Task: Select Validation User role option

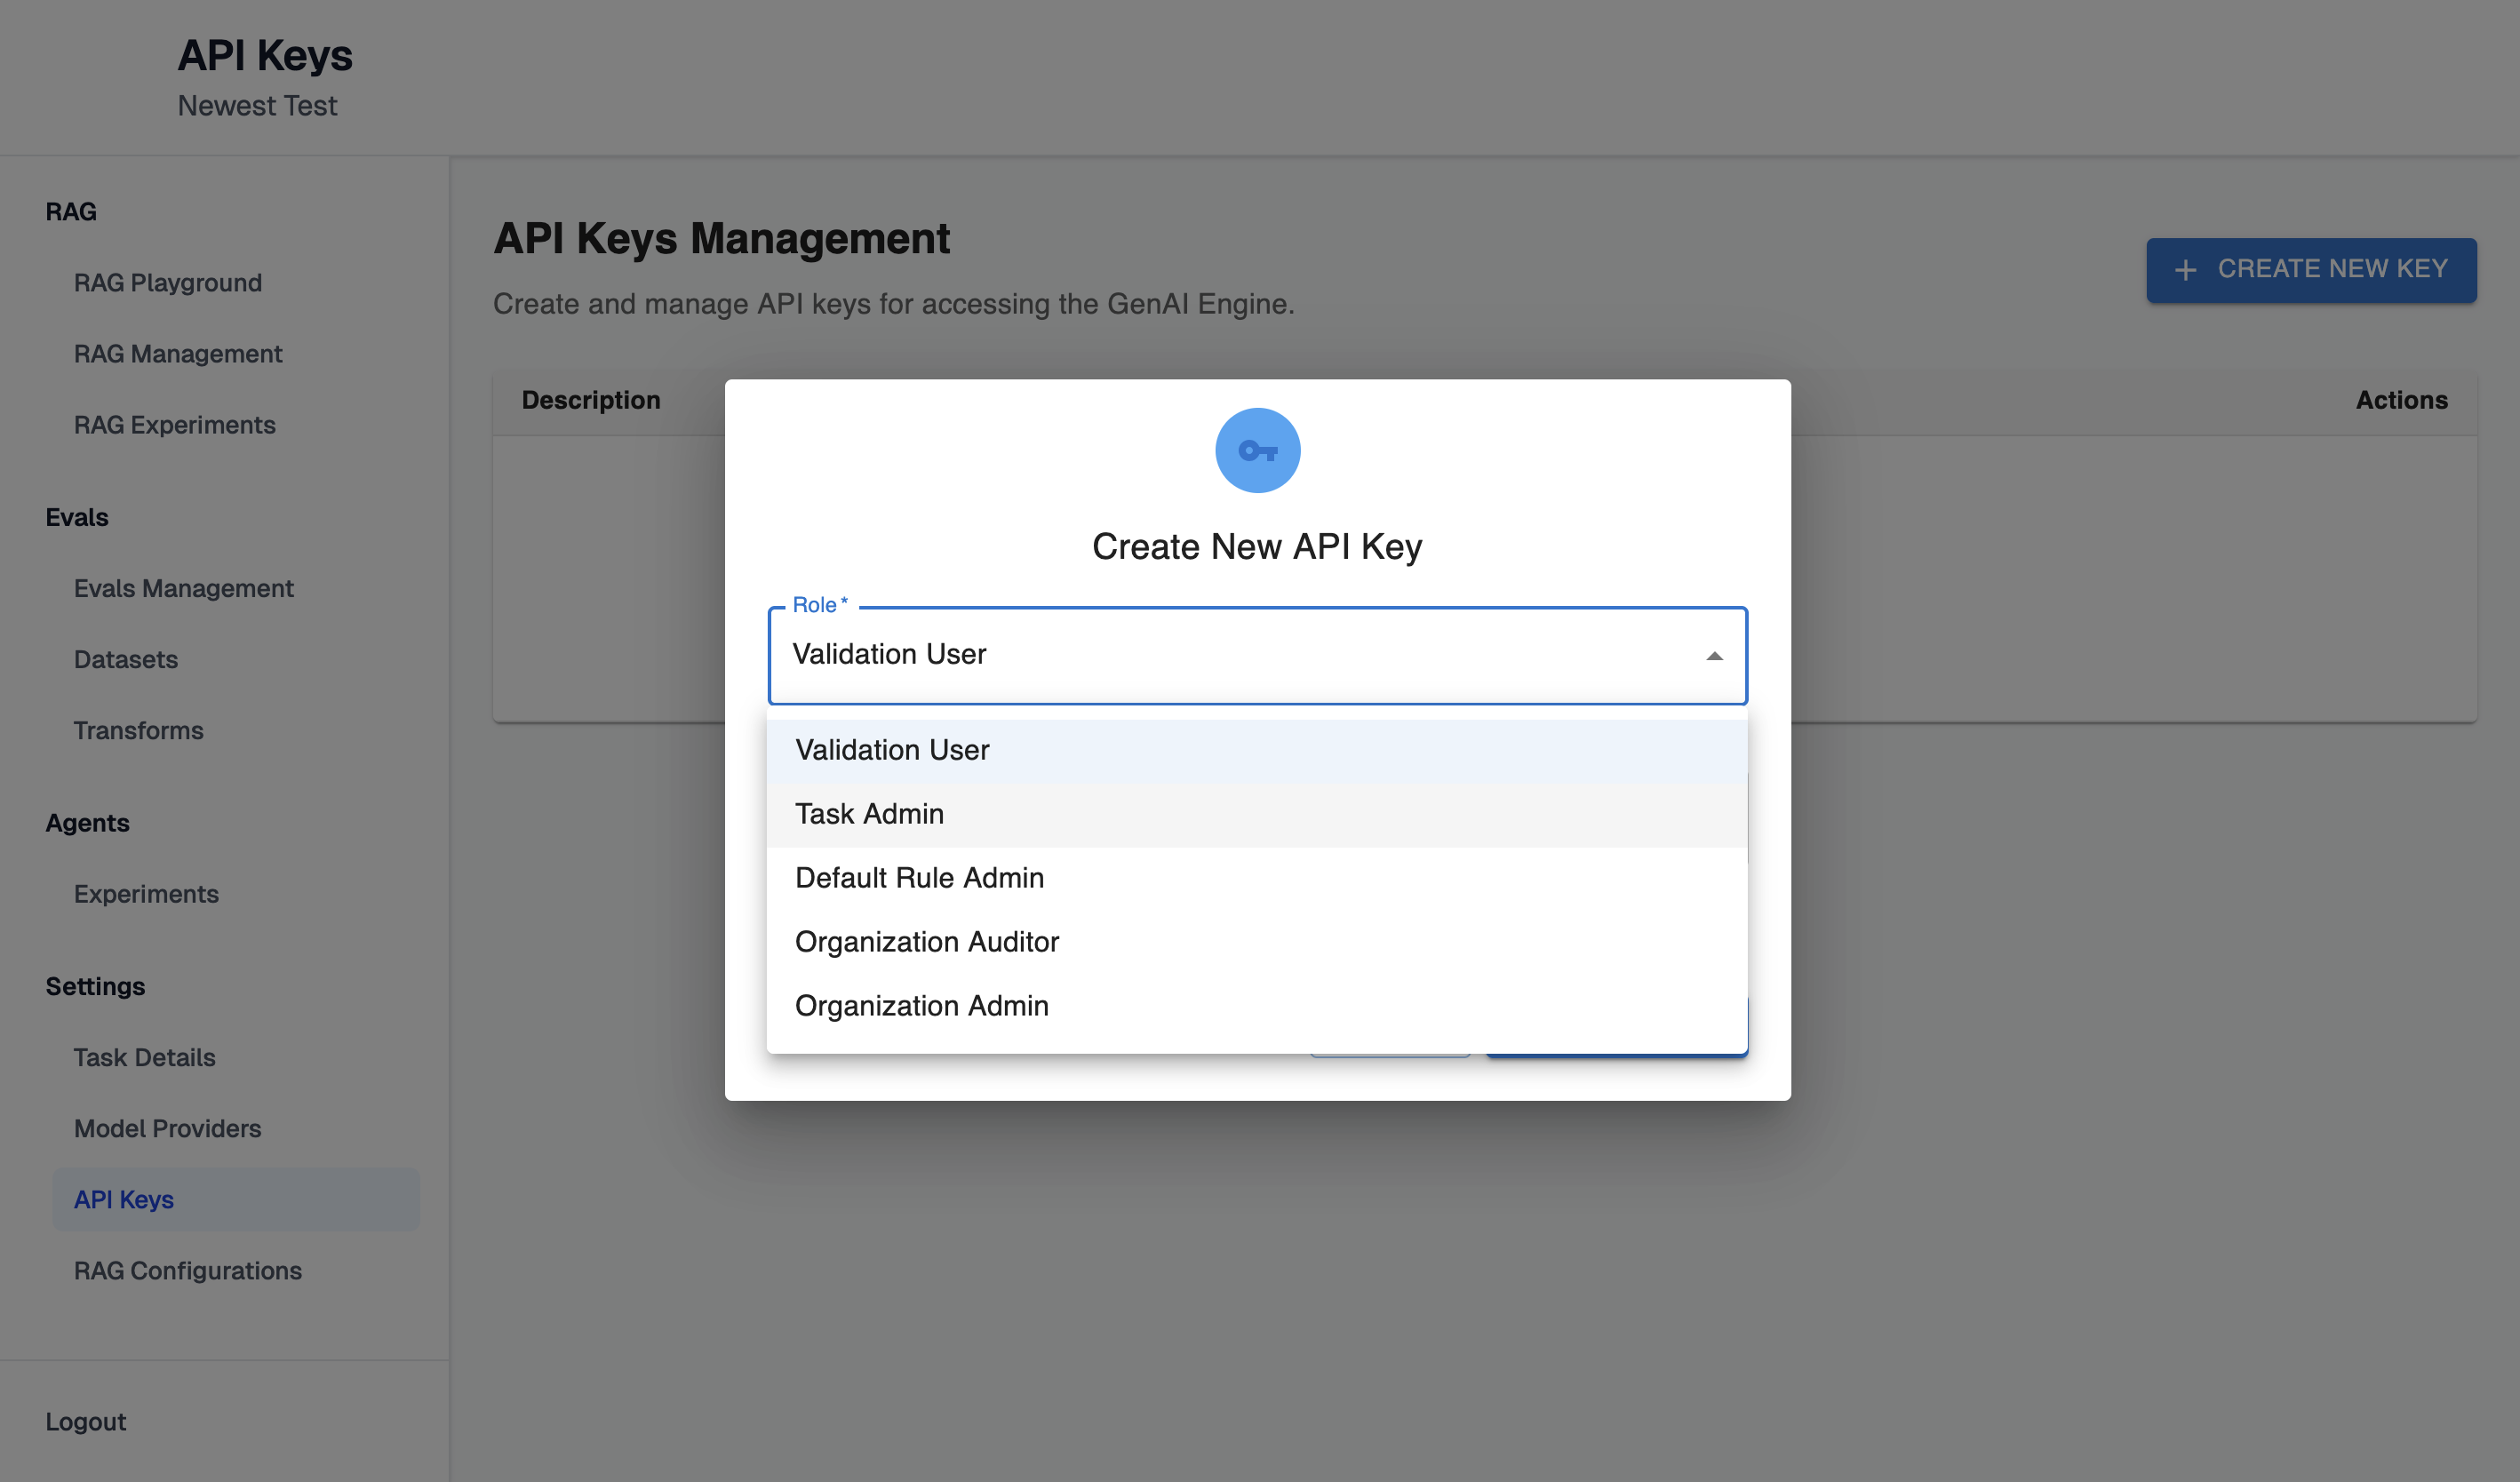Action: pyautogui.click(x=892, y=750)
